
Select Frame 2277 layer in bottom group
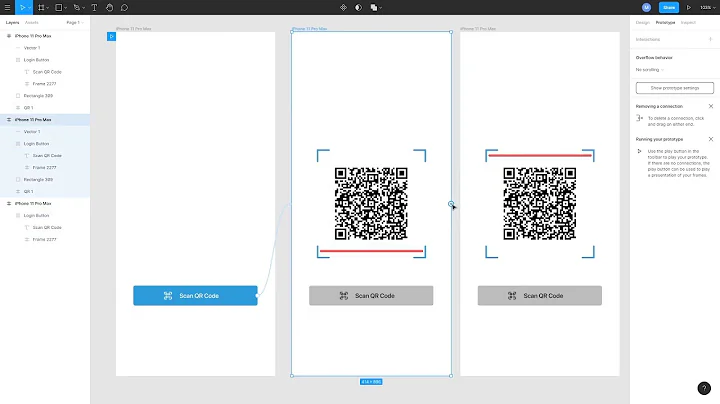[x=45, y=239]
